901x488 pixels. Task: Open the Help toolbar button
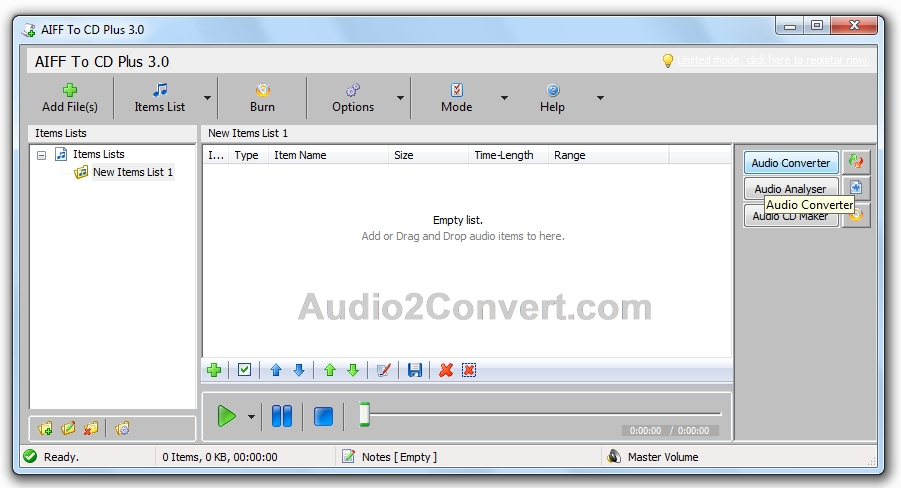pos(552,98)
